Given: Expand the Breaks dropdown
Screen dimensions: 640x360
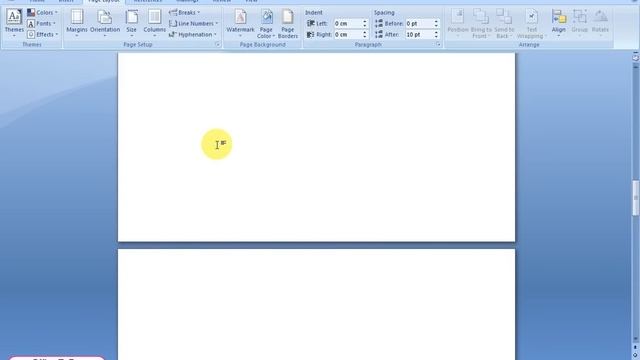Looking at the screenshot, I should 184,13.
